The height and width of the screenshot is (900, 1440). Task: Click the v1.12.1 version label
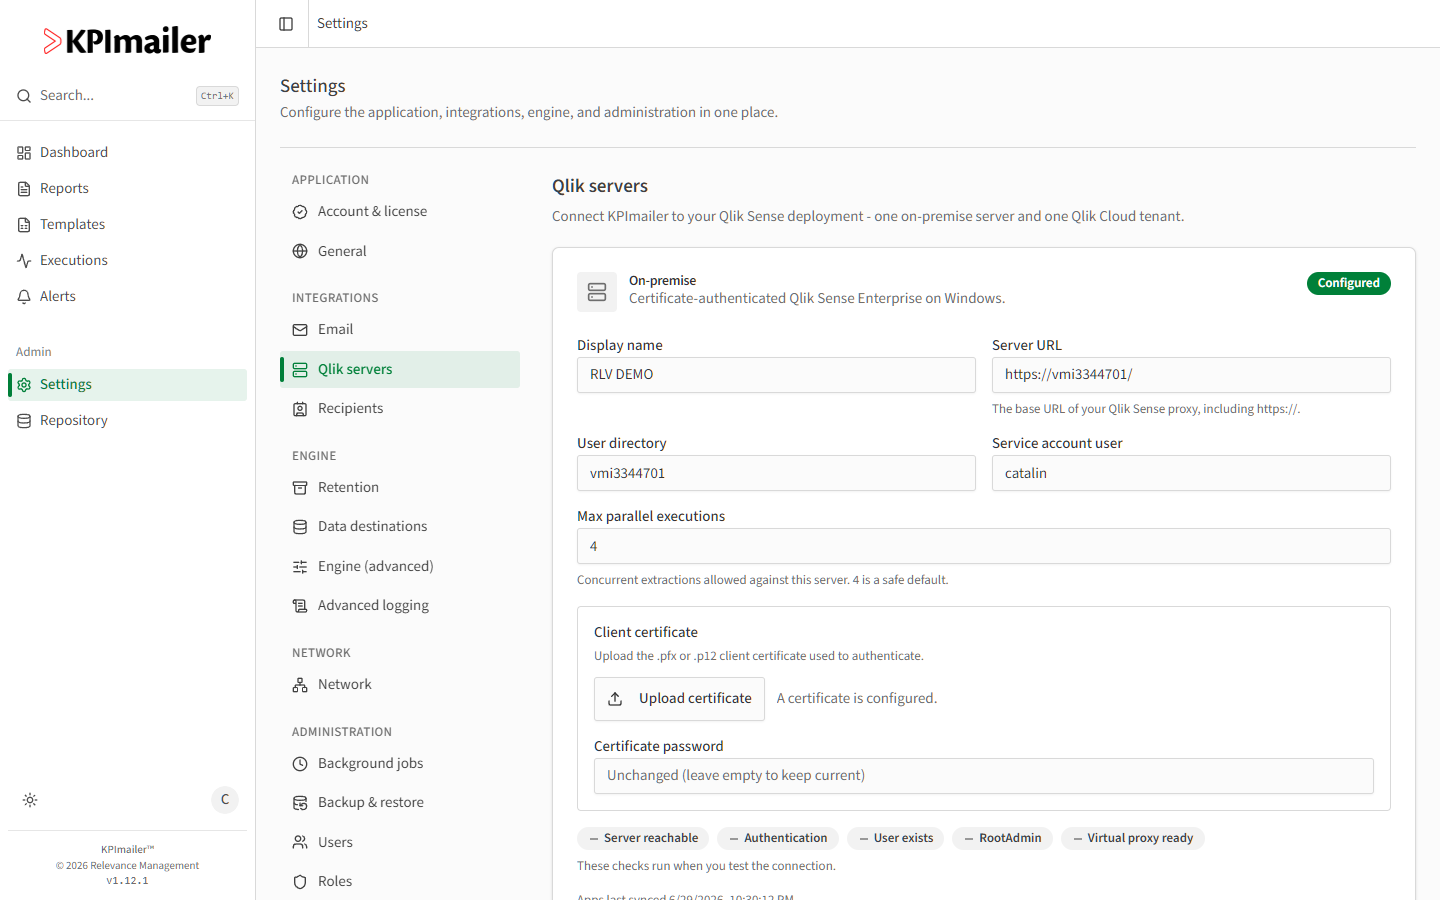pyautogui.click(x=127, y=881)
